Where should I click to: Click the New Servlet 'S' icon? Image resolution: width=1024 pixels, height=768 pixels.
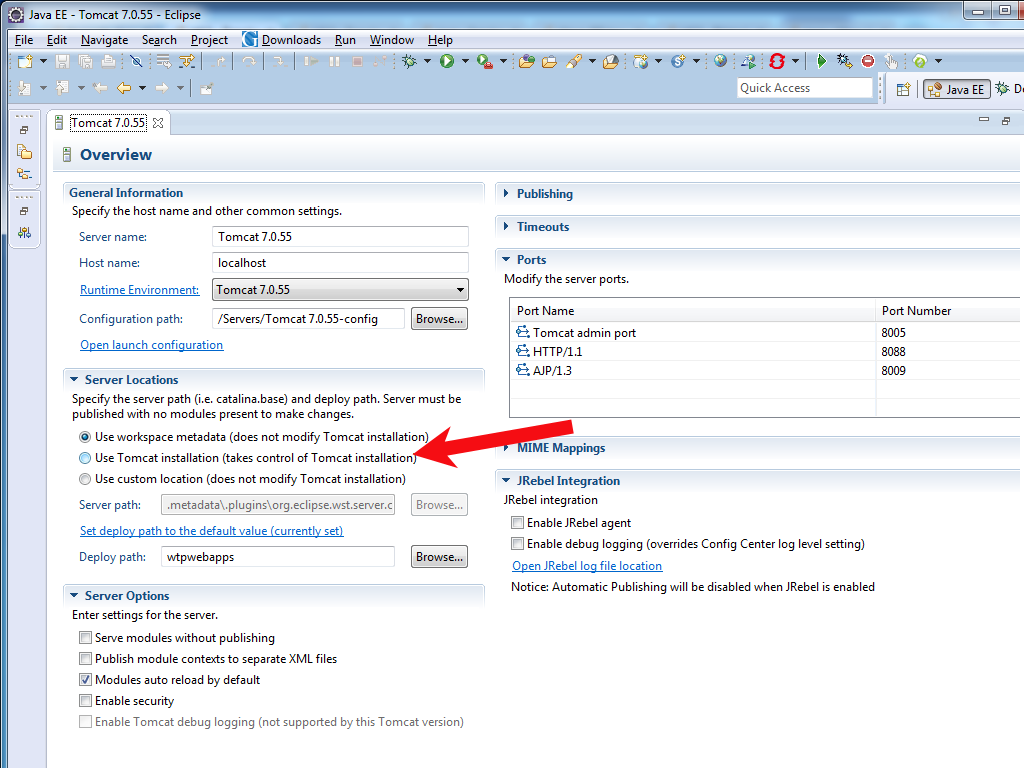coord(679,61)
